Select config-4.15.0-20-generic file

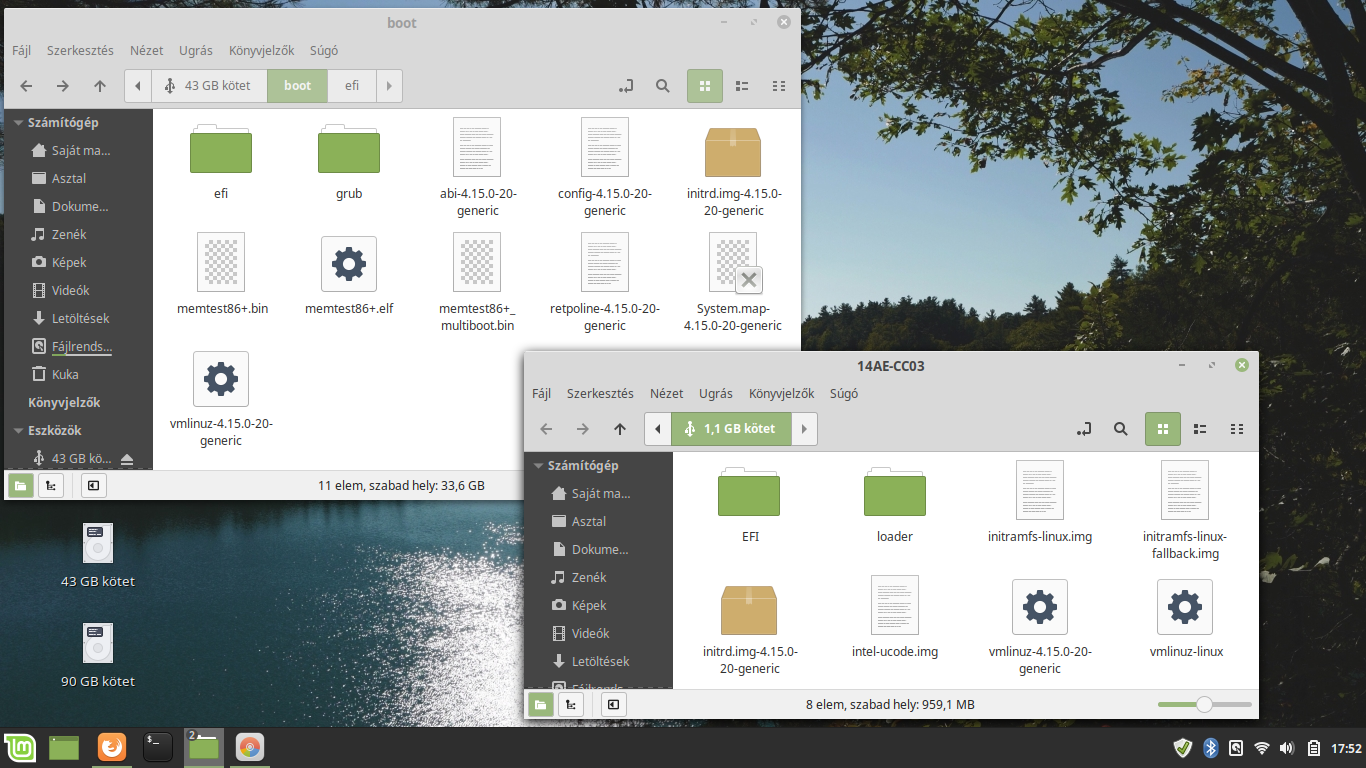pos(605,168)
